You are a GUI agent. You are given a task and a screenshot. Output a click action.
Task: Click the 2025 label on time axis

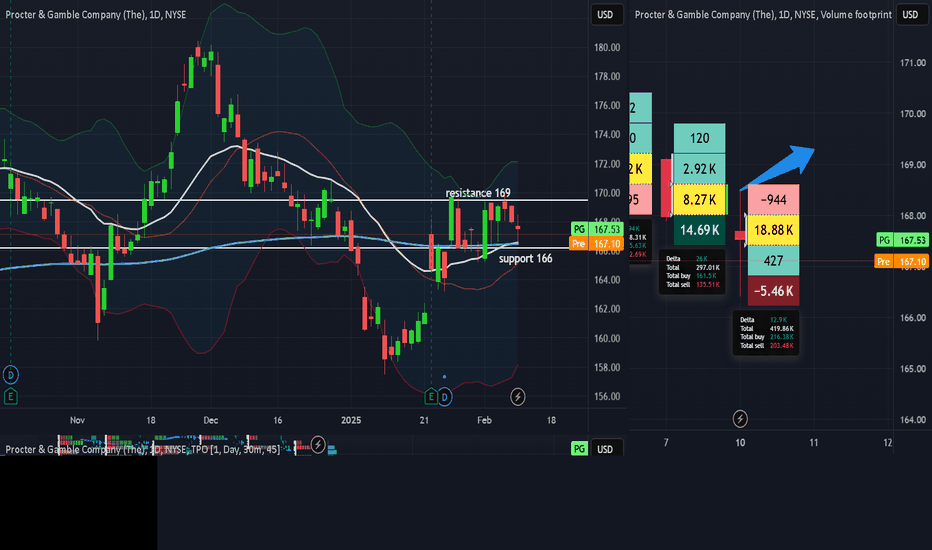coord(351,420)
